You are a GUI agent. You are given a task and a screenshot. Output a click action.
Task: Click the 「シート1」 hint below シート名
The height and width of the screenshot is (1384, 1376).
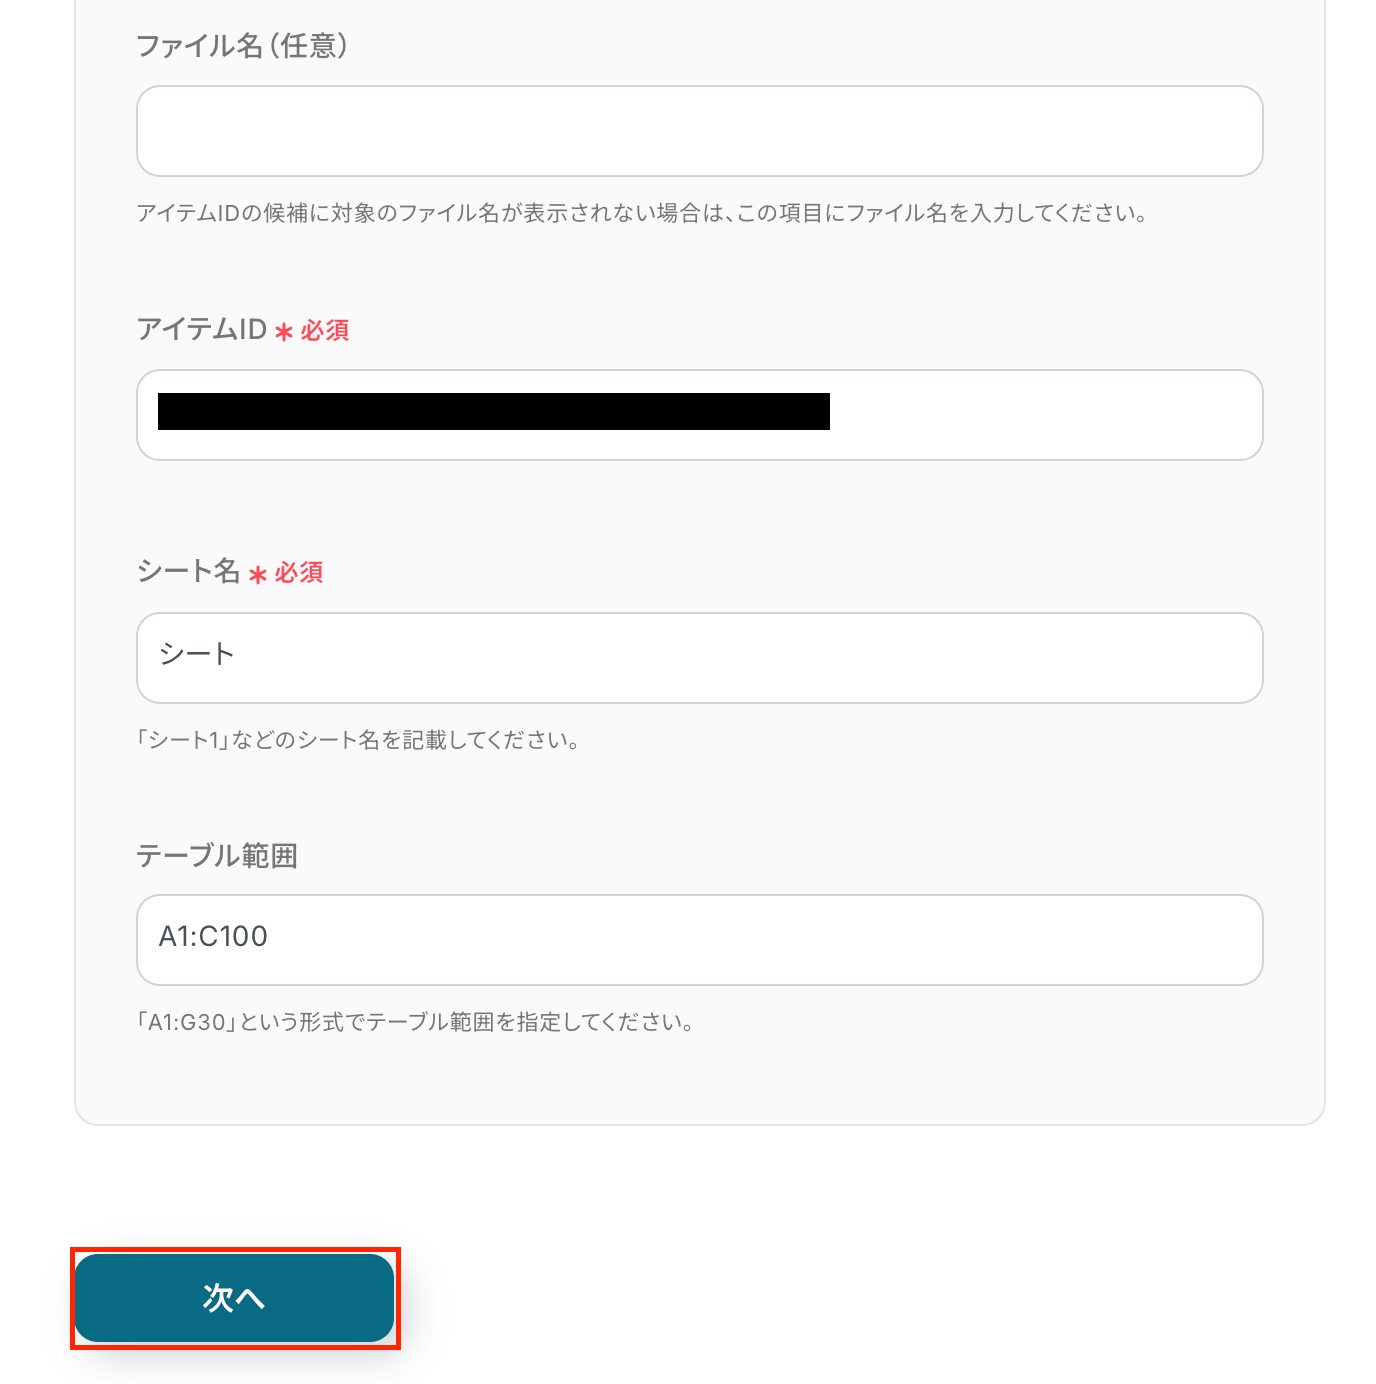coord(358,741)
